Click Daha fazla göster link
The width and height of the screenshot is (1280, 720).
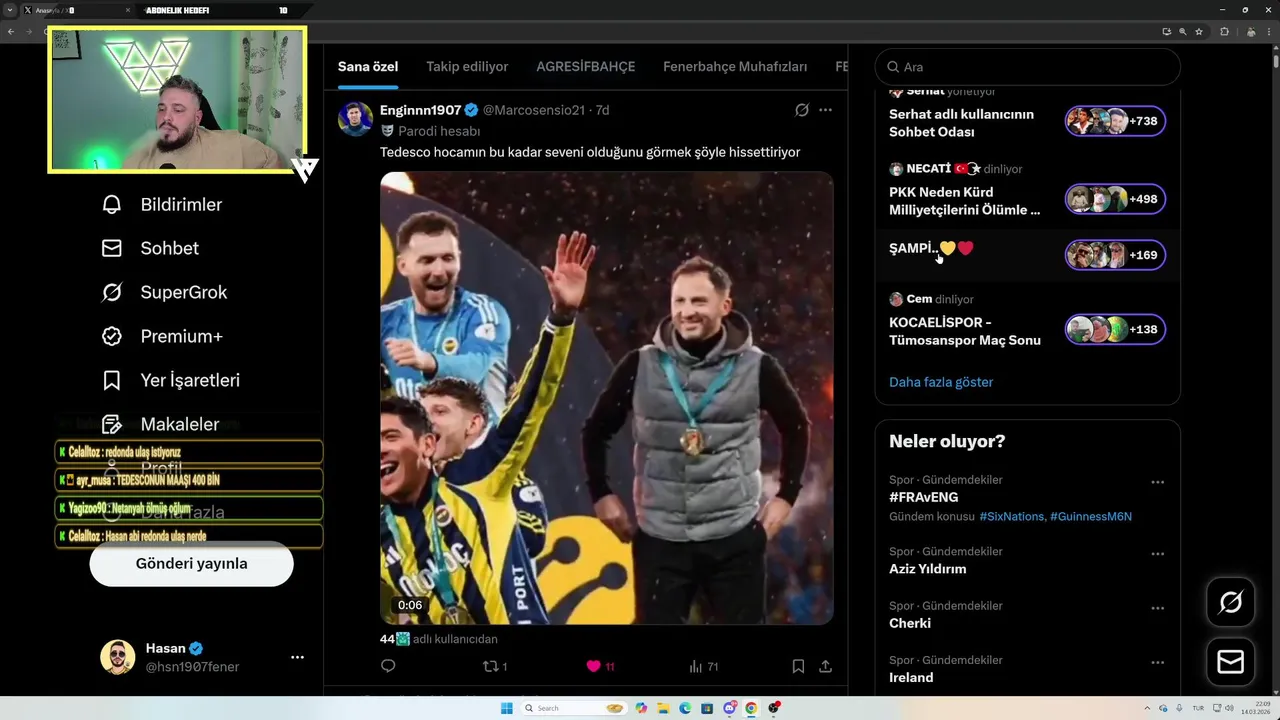941,382
